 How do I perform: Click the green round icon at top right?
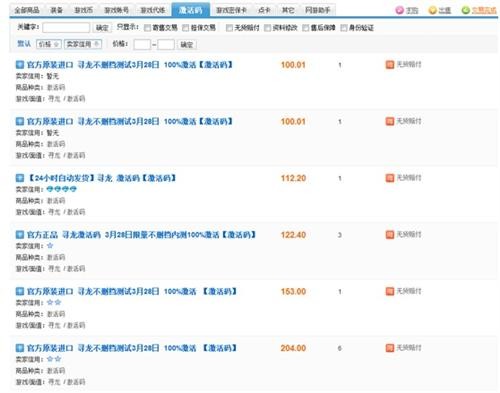[x=465, y=10]
